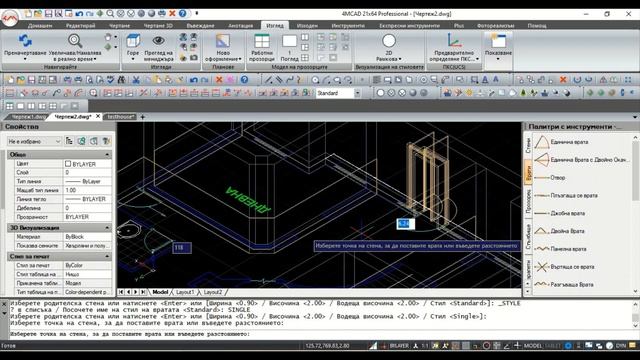Click the command history scroll-up arrow

point(636,304)
